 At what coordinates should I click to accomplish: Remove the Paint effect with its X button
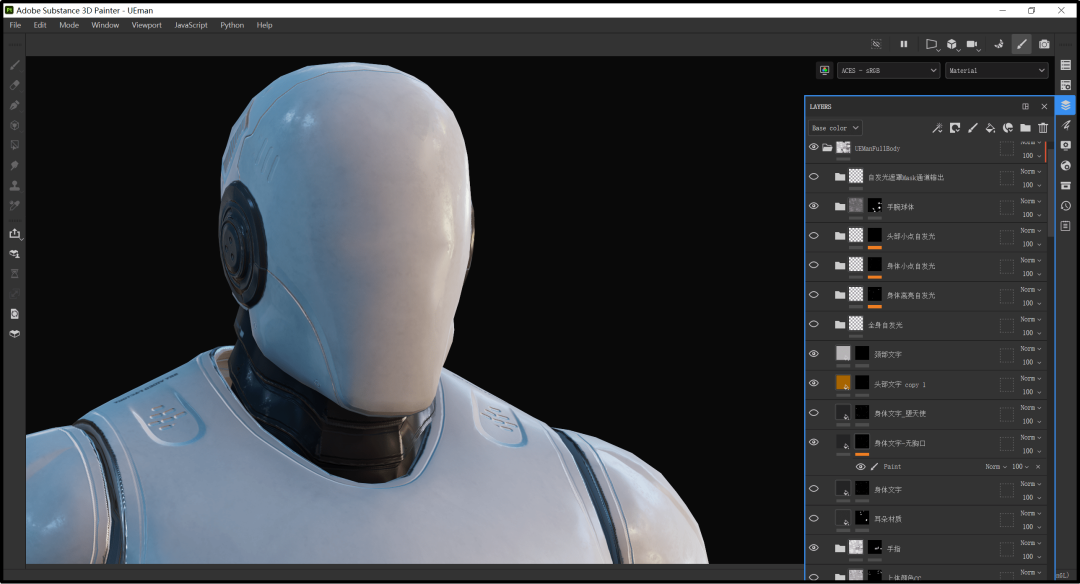[1038, 467]
